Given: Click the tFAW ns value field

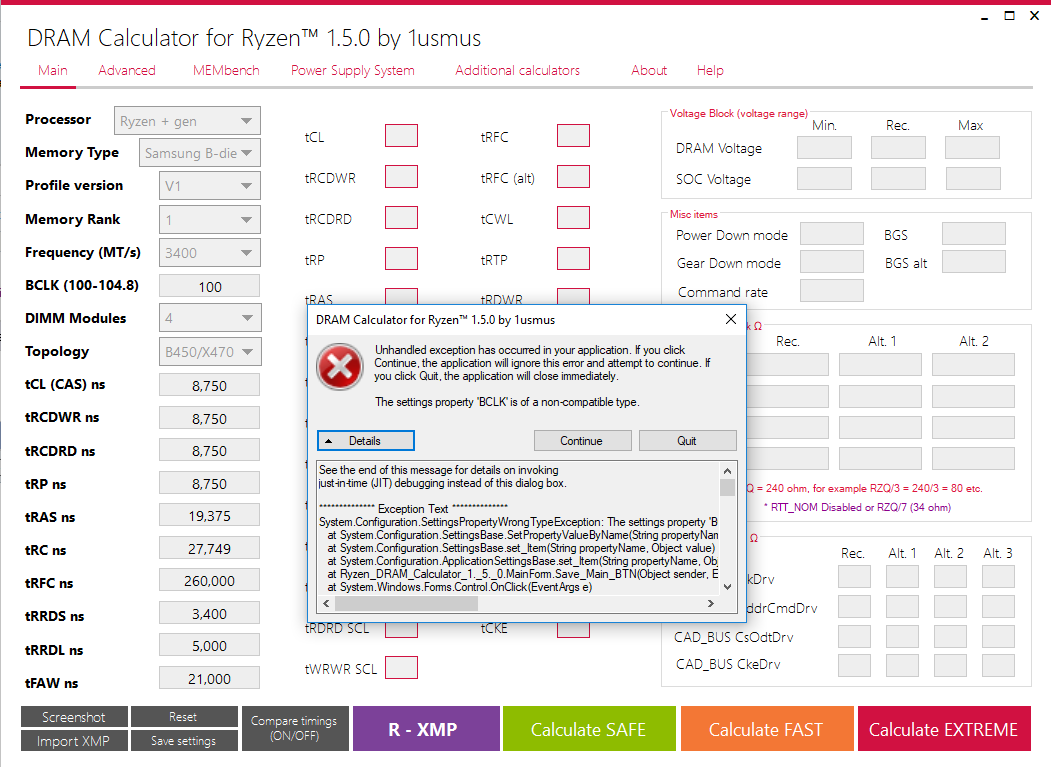Looking at the screenshot, I should (209, 678).
